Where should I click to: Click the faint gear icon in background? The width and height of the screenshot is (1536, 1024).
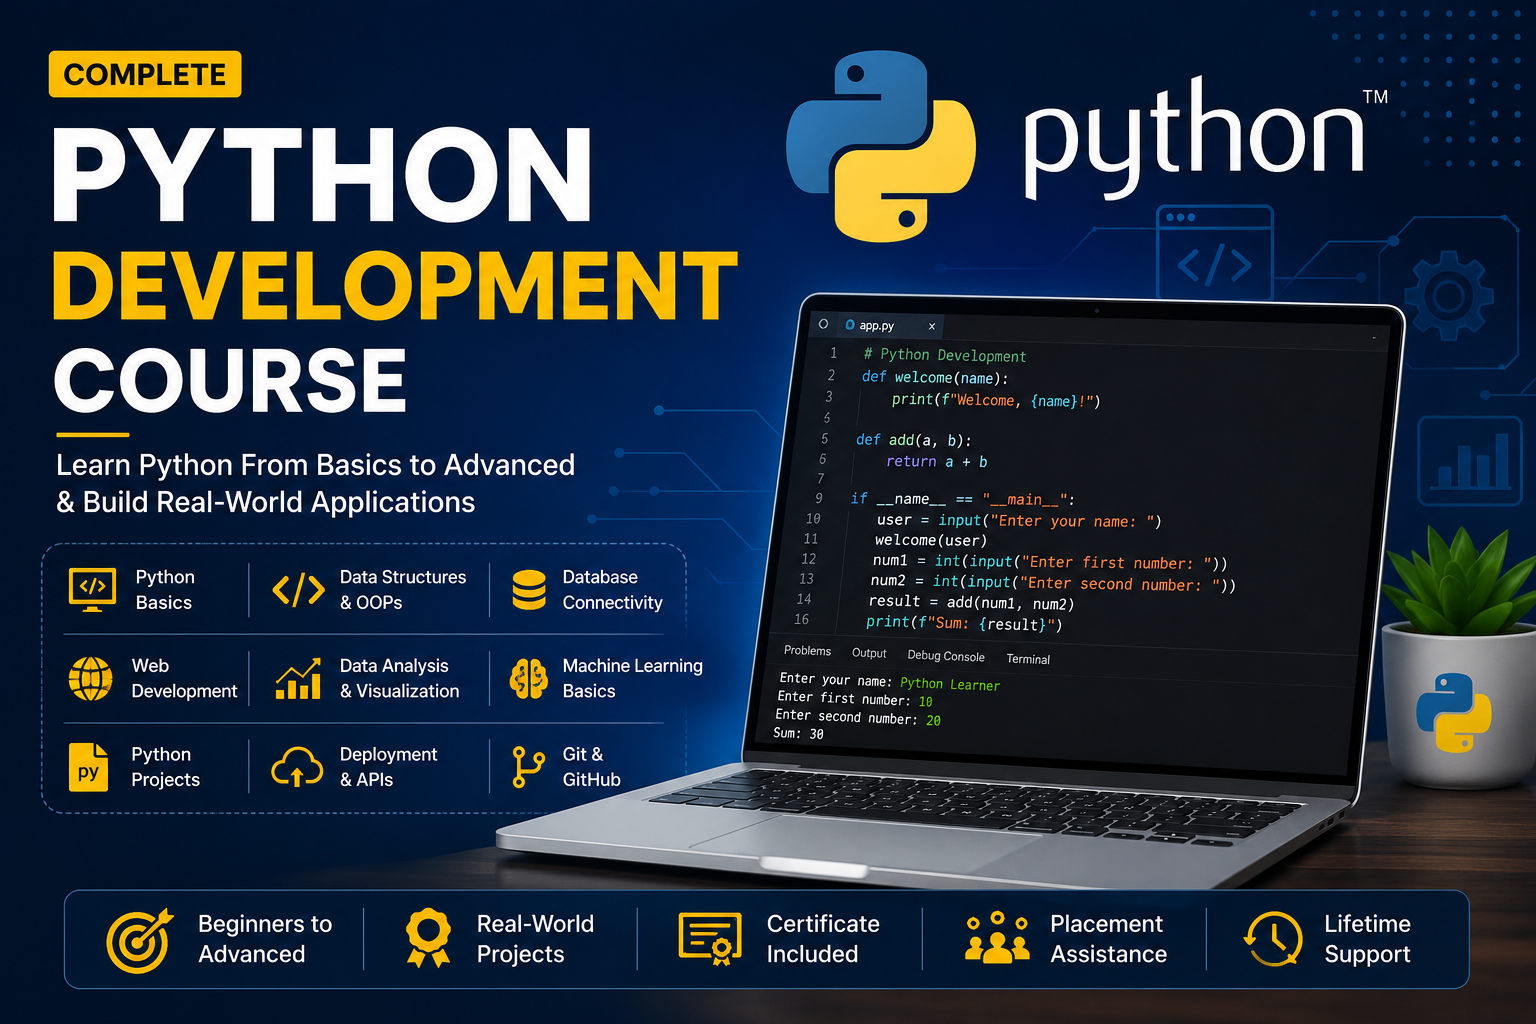pos(1448,296)
